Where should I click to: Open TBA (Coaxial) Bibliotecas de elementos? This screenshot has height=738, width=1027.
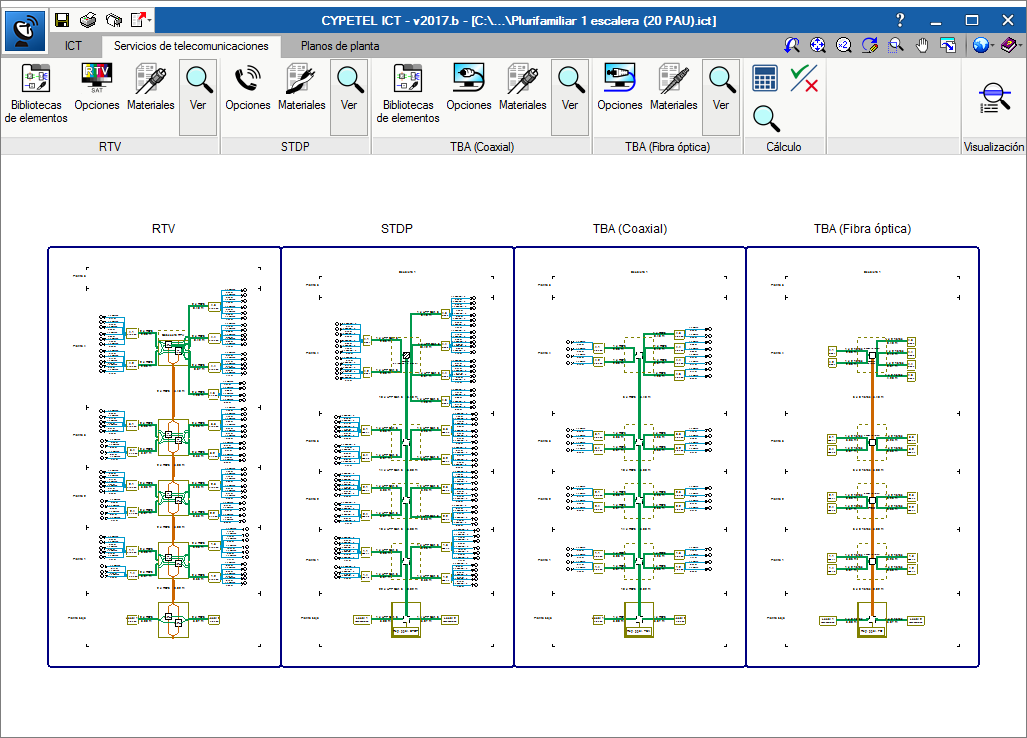pos(408,94)
